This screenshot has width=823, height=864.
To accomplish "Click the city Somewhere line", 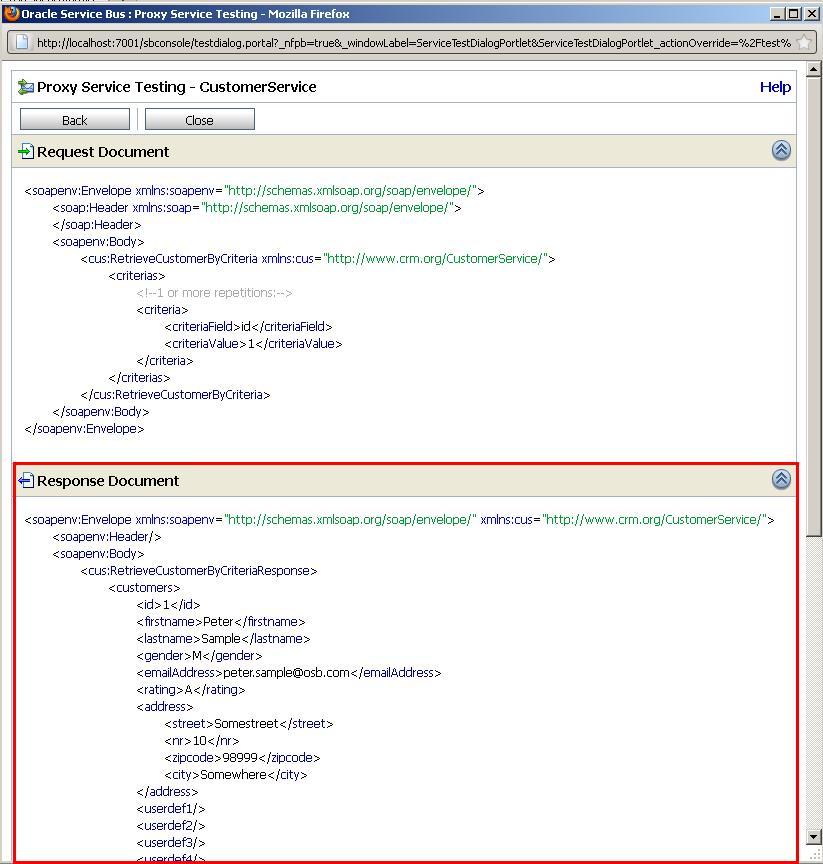I will (236, 775).
